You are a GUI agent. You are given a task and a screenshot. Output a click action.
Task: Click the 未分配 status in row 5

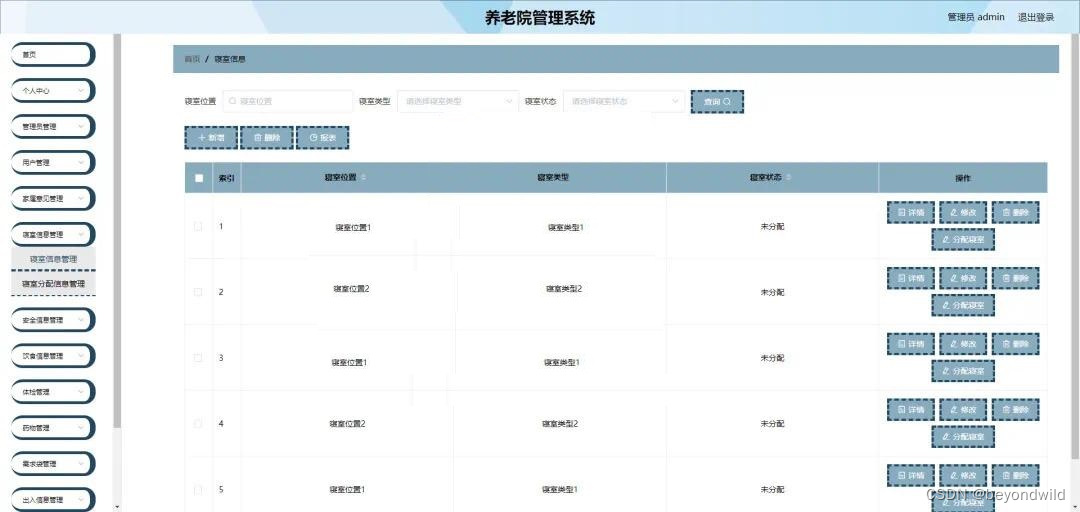pyautogui.click(x=772, y=489)
